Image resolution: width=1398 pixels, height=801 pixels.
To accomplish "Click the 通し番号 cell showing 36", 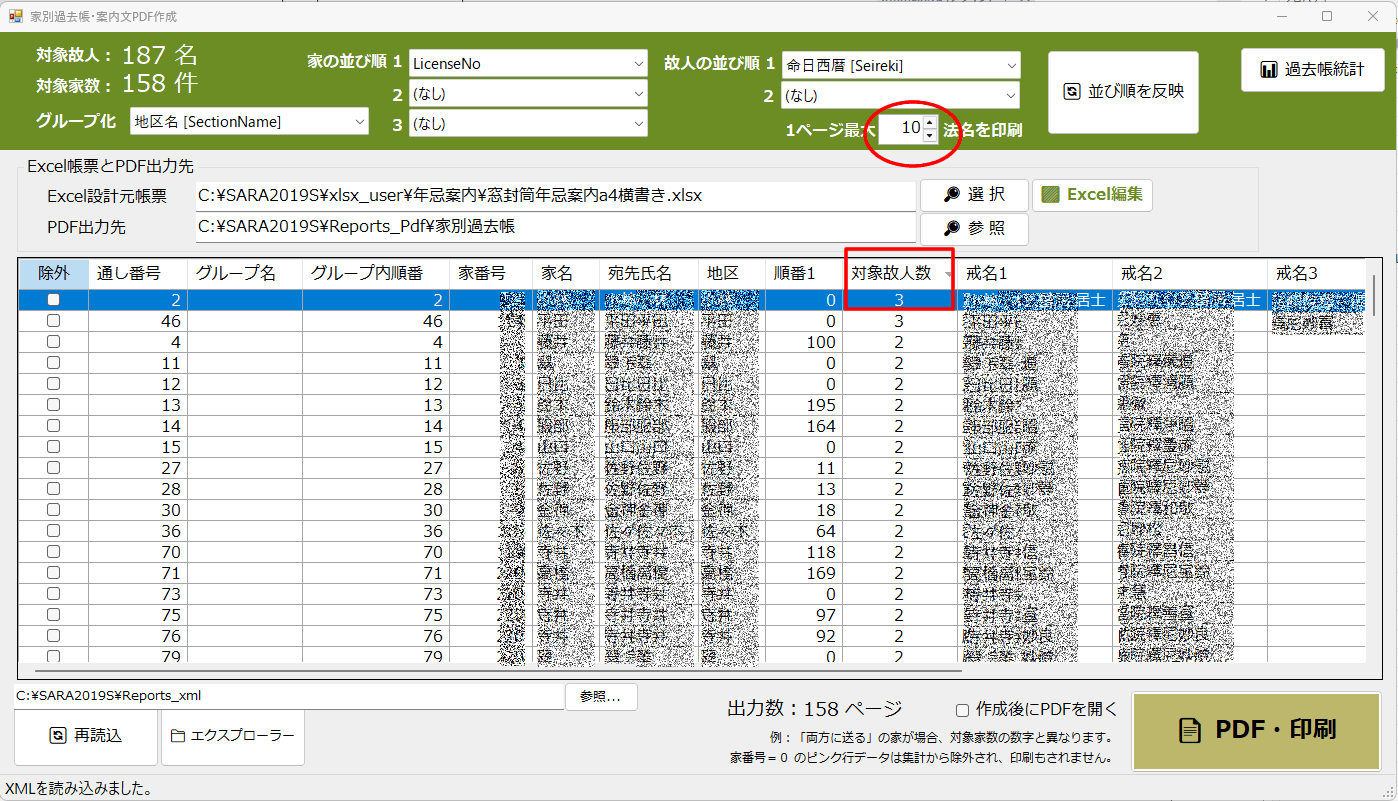I will 138,531.
